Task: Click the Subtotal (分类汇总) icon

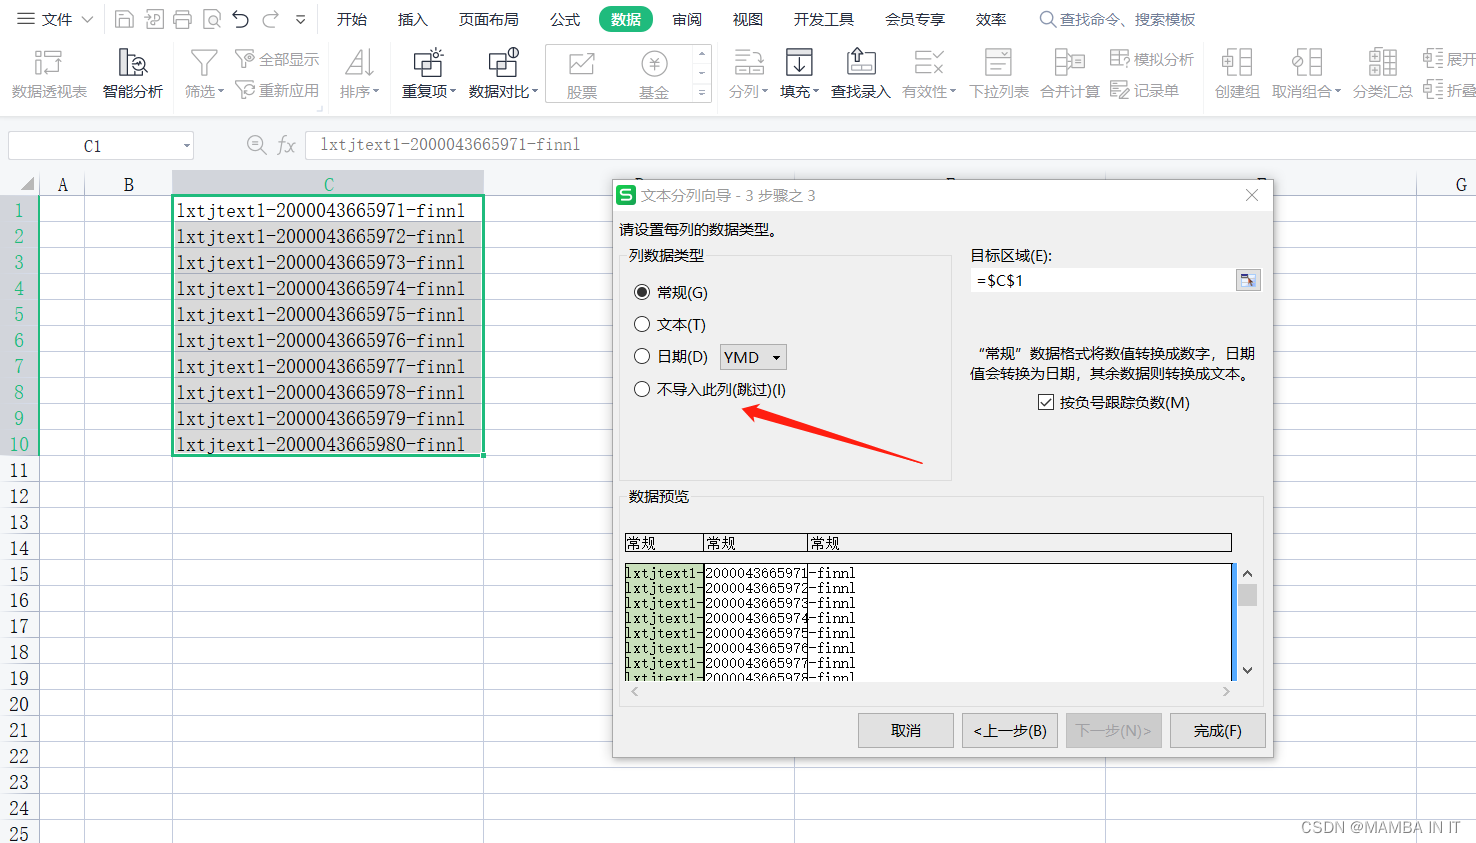Action: pyautogui.click(x=1383, y=63)
